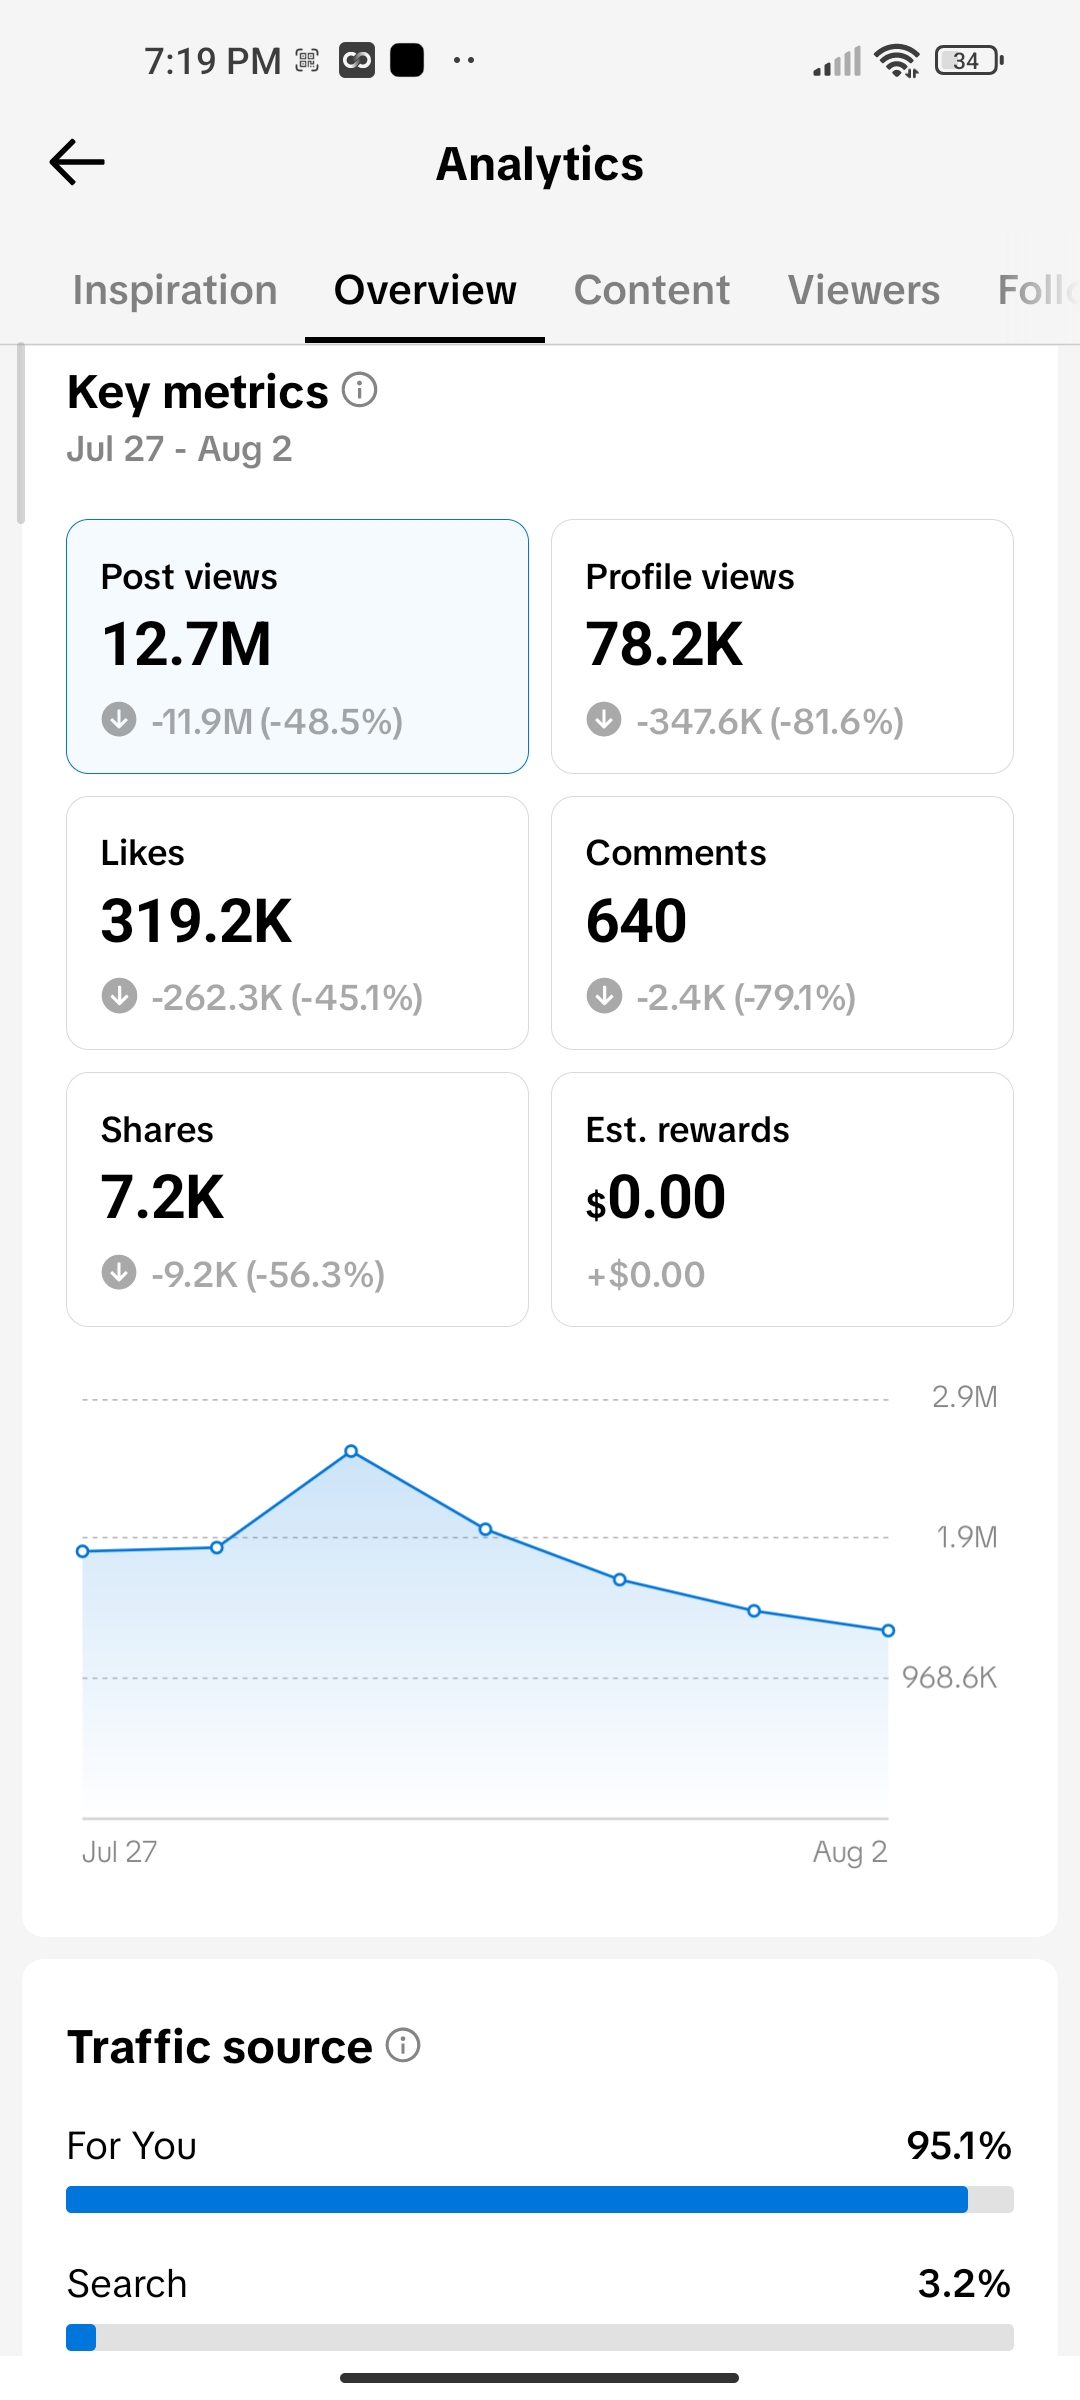
Task: Switch to the Content tab
Action: pos(652,290)
